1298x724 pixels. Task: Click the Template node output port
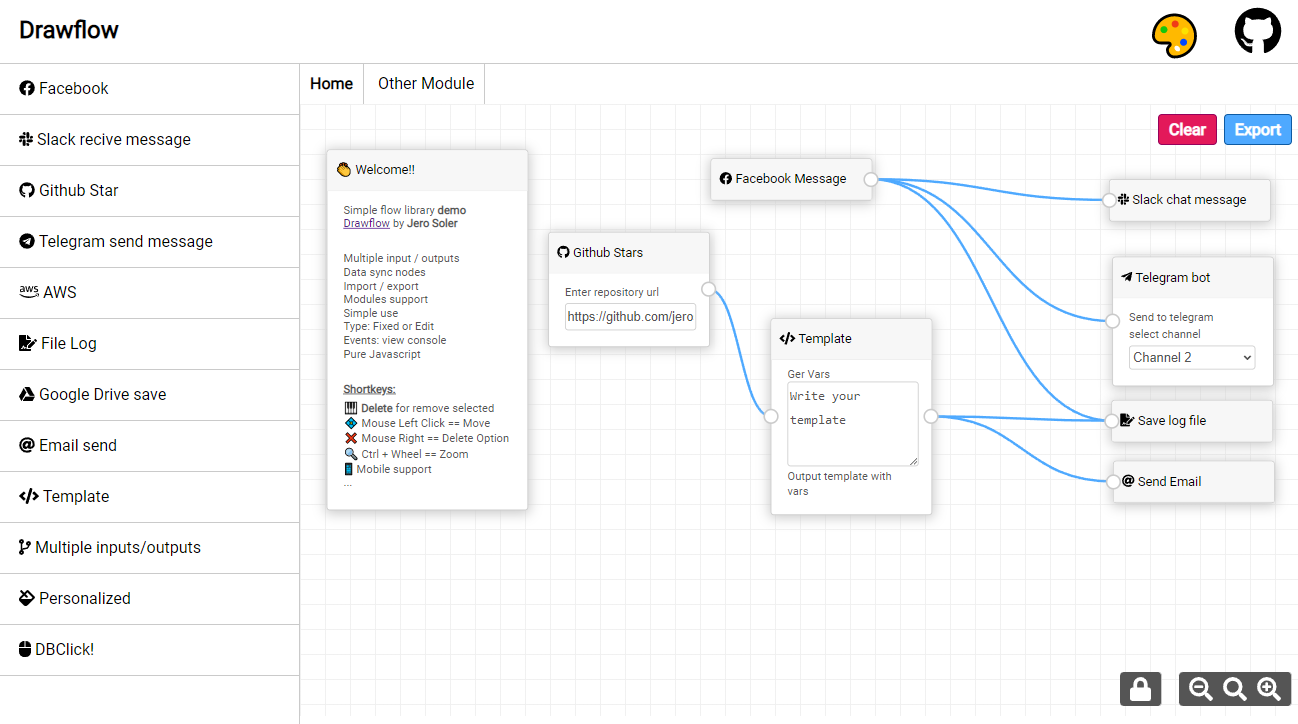pyautogui.click(x=931, y=416)
